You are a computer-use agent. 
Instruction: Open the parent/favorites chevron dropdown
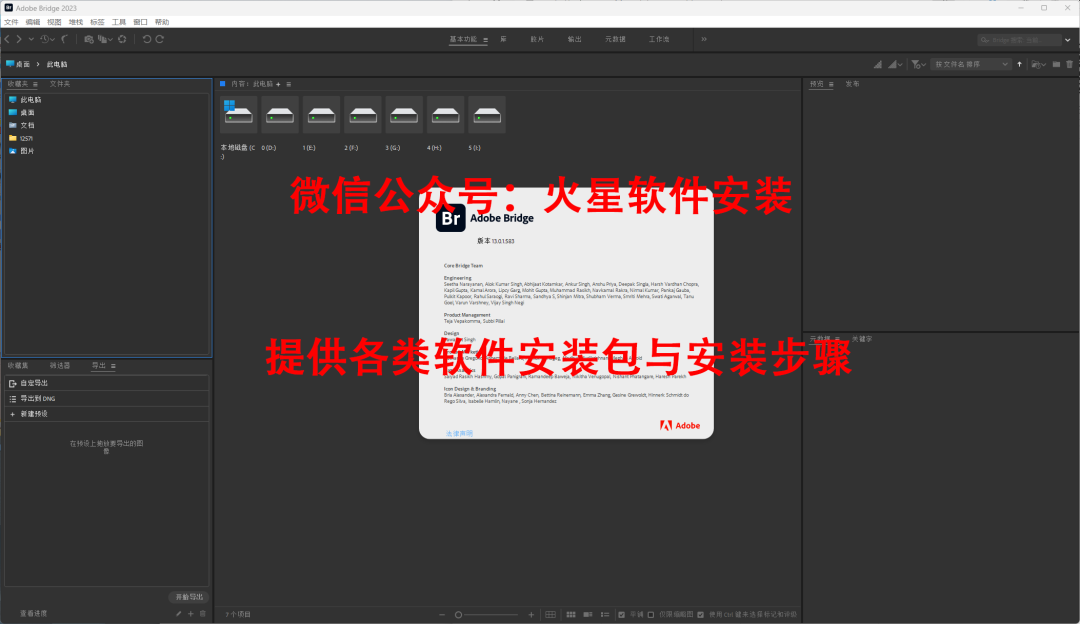click(31, 39)
